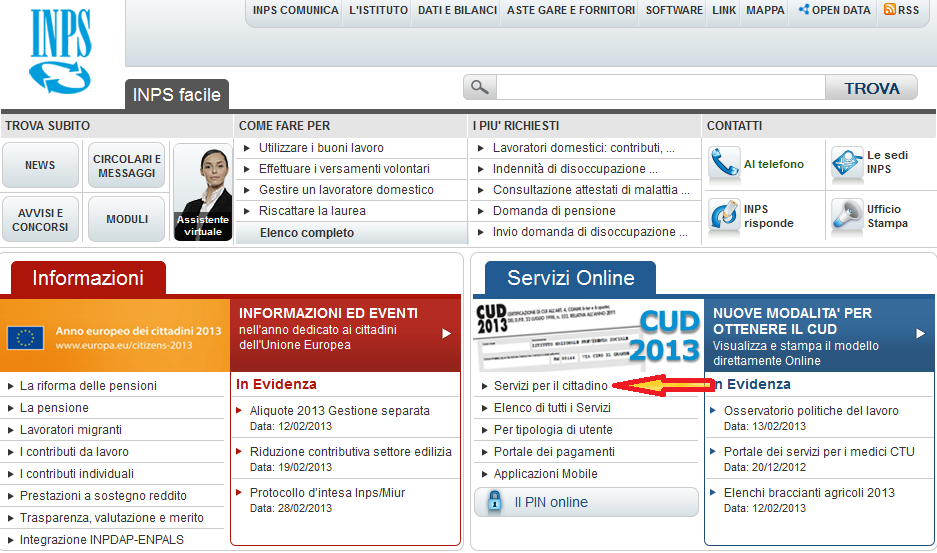Click the INPS logo
937x553 pixels.
point(61,50)
